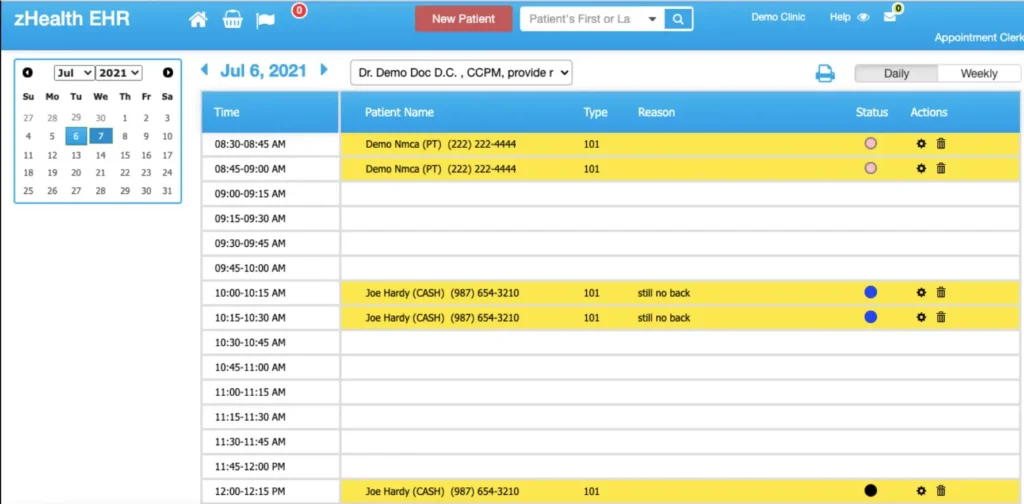Expand the patient search dropdown arrow
Image resolution: width=1024 pixels, height=504 pixels.
coord(652,20)
